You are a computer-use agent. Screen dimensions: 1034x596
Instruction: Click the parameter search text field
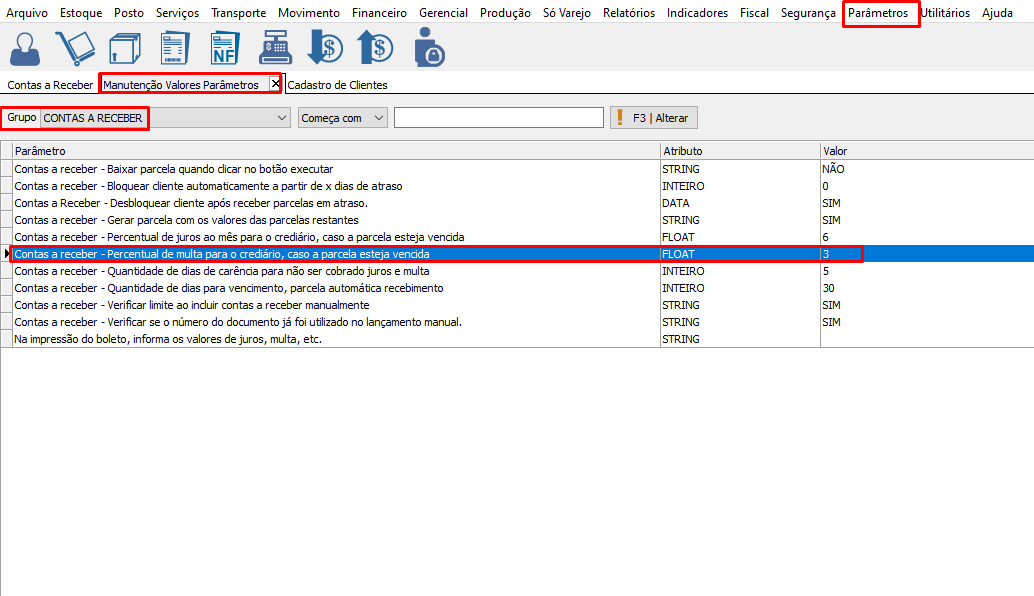point(498,118)
